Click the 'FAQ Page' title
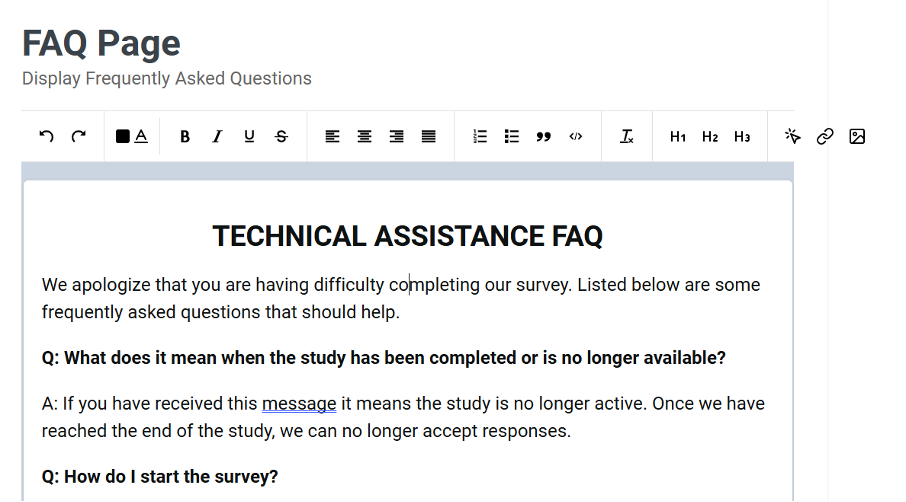This screenshot has width=906, height=502. coord(101,43)
